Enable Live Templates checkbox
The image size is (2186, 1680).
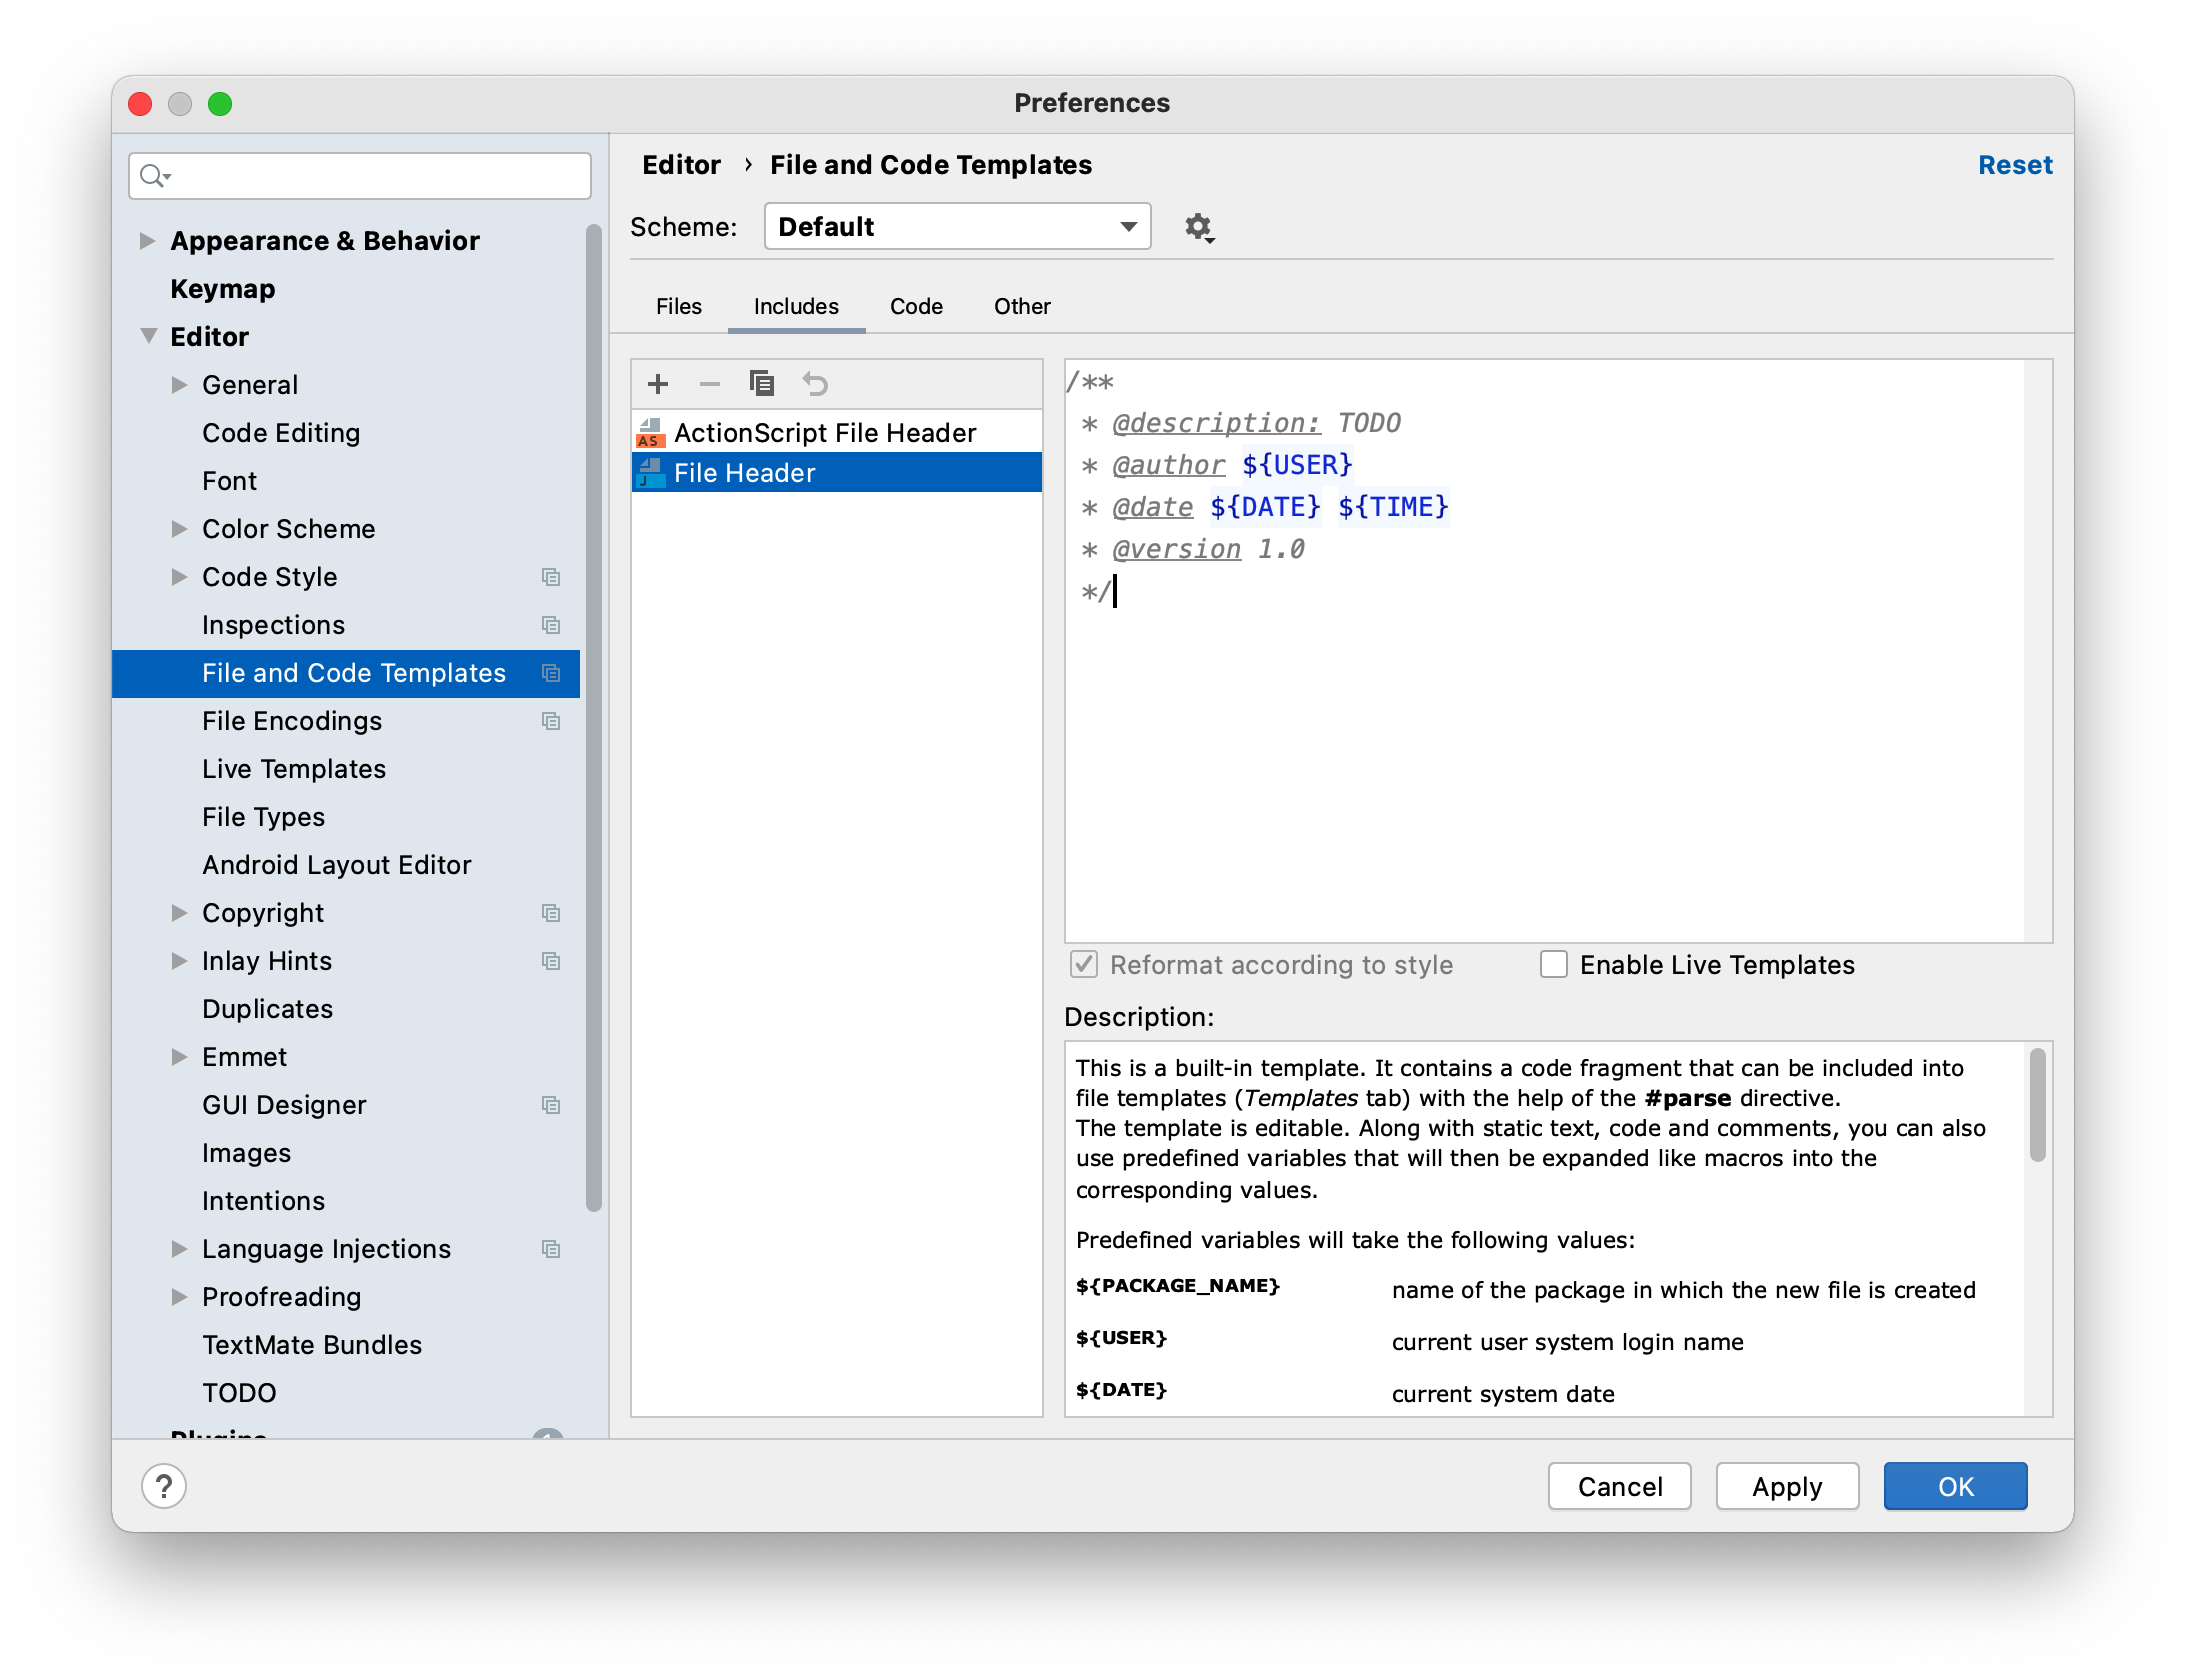click(x=1554, y=965)
